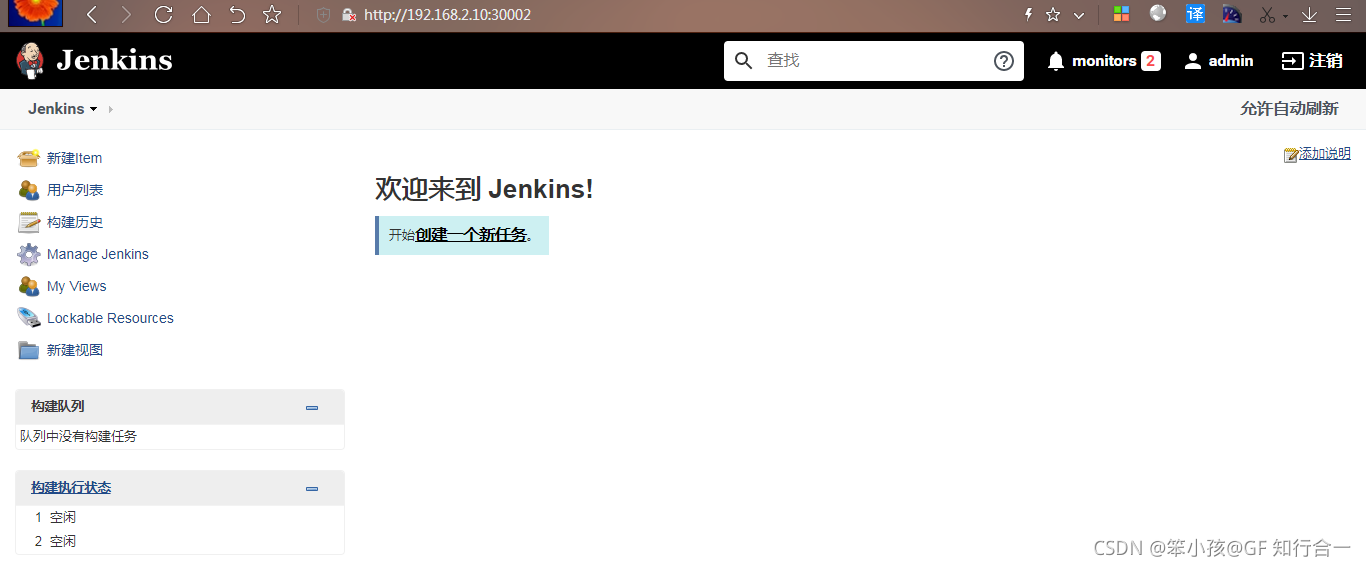Open search help question mark icon
Viewport: 1366px width, 566px height.
(1004, 61)
